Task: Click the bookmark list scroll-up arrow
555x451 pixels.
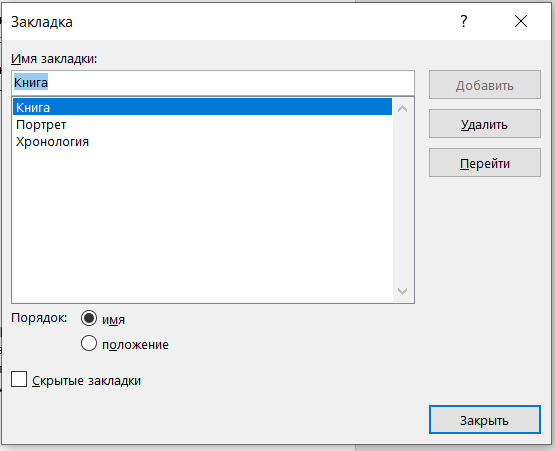Action: [402, 108]
